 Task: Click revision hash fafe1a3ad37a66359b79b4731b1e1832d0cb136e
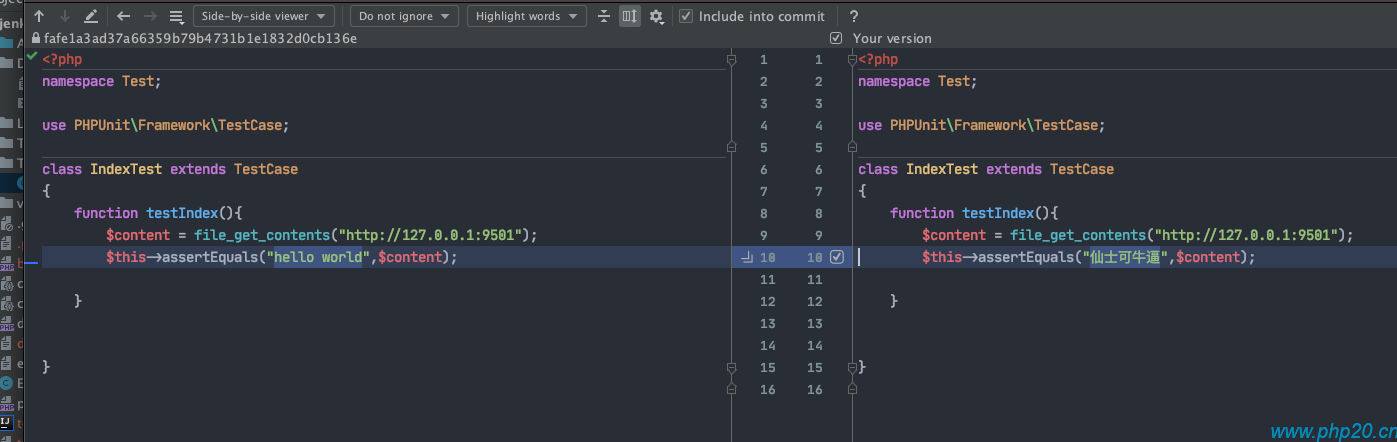200,38
